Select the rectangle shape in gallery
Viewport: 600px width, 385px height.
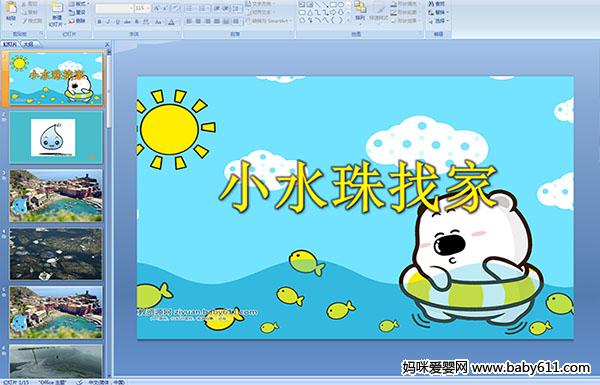(334, 4)
